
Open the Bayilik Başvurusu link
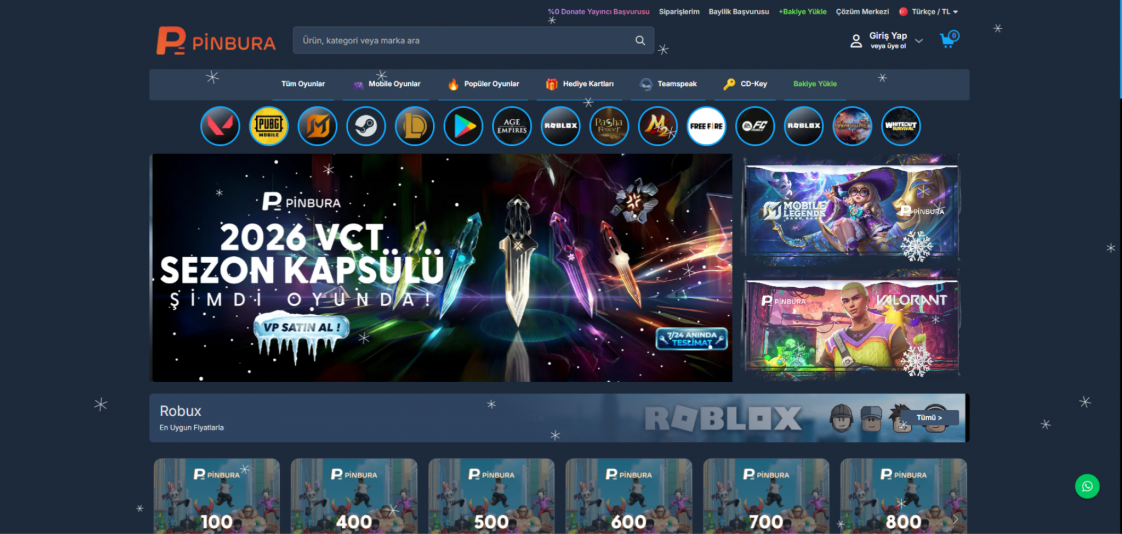pyautogui.click(x=738, y=11)
